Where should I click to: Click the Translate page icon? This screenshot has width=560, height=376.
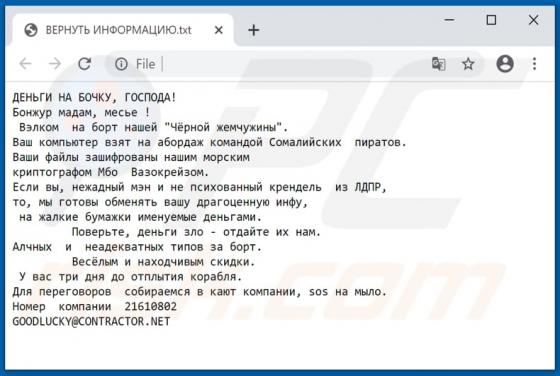pyautogui.click(x=439, y=64)
